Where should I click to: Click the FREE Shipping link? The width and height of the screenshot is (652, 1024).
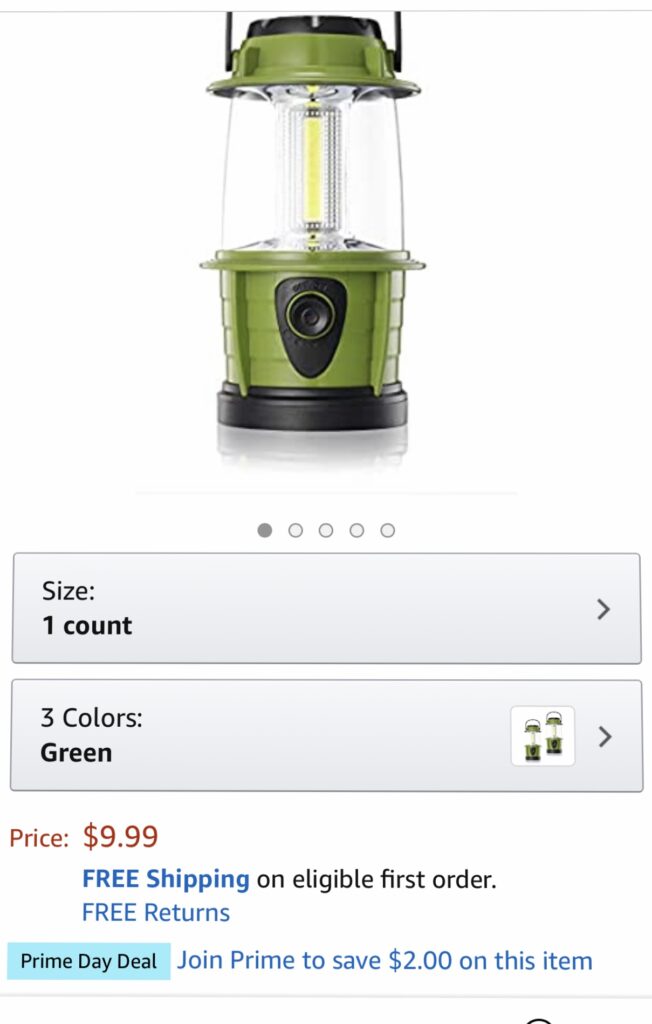tap(166, 879)
